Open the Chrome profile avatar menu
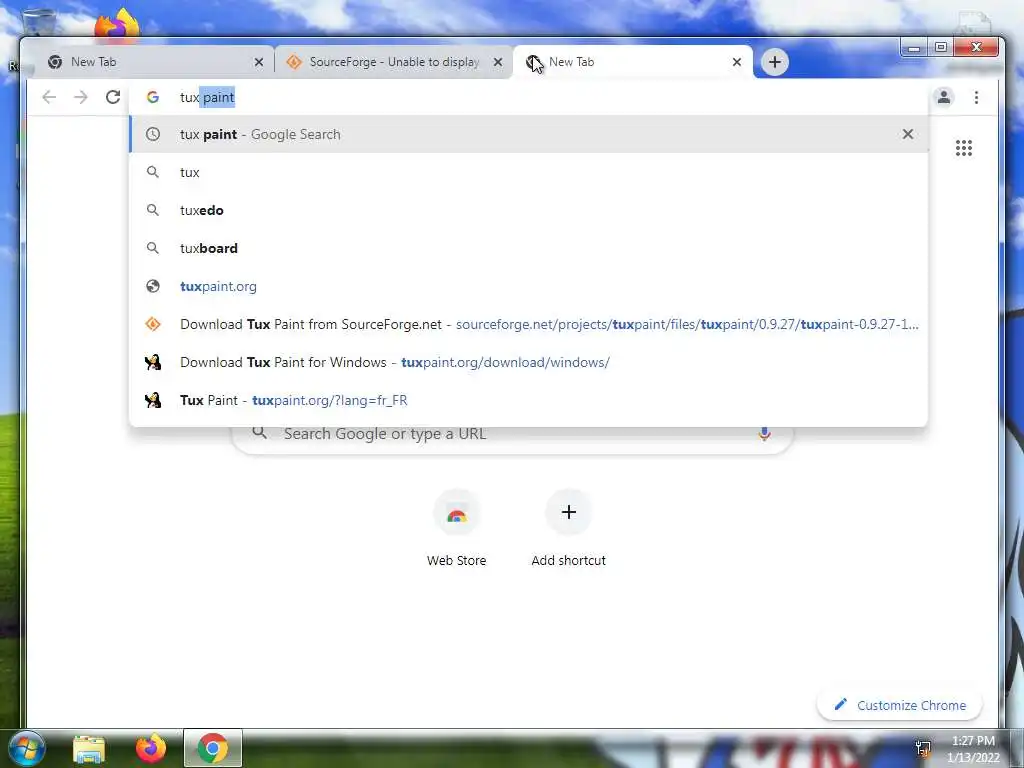 [944, 97]
